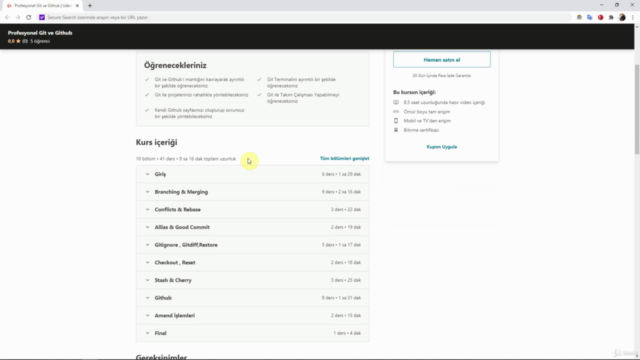Click the star rating icon in header
The width and height of the screenshot is (640, 360).
click(18, 41)
